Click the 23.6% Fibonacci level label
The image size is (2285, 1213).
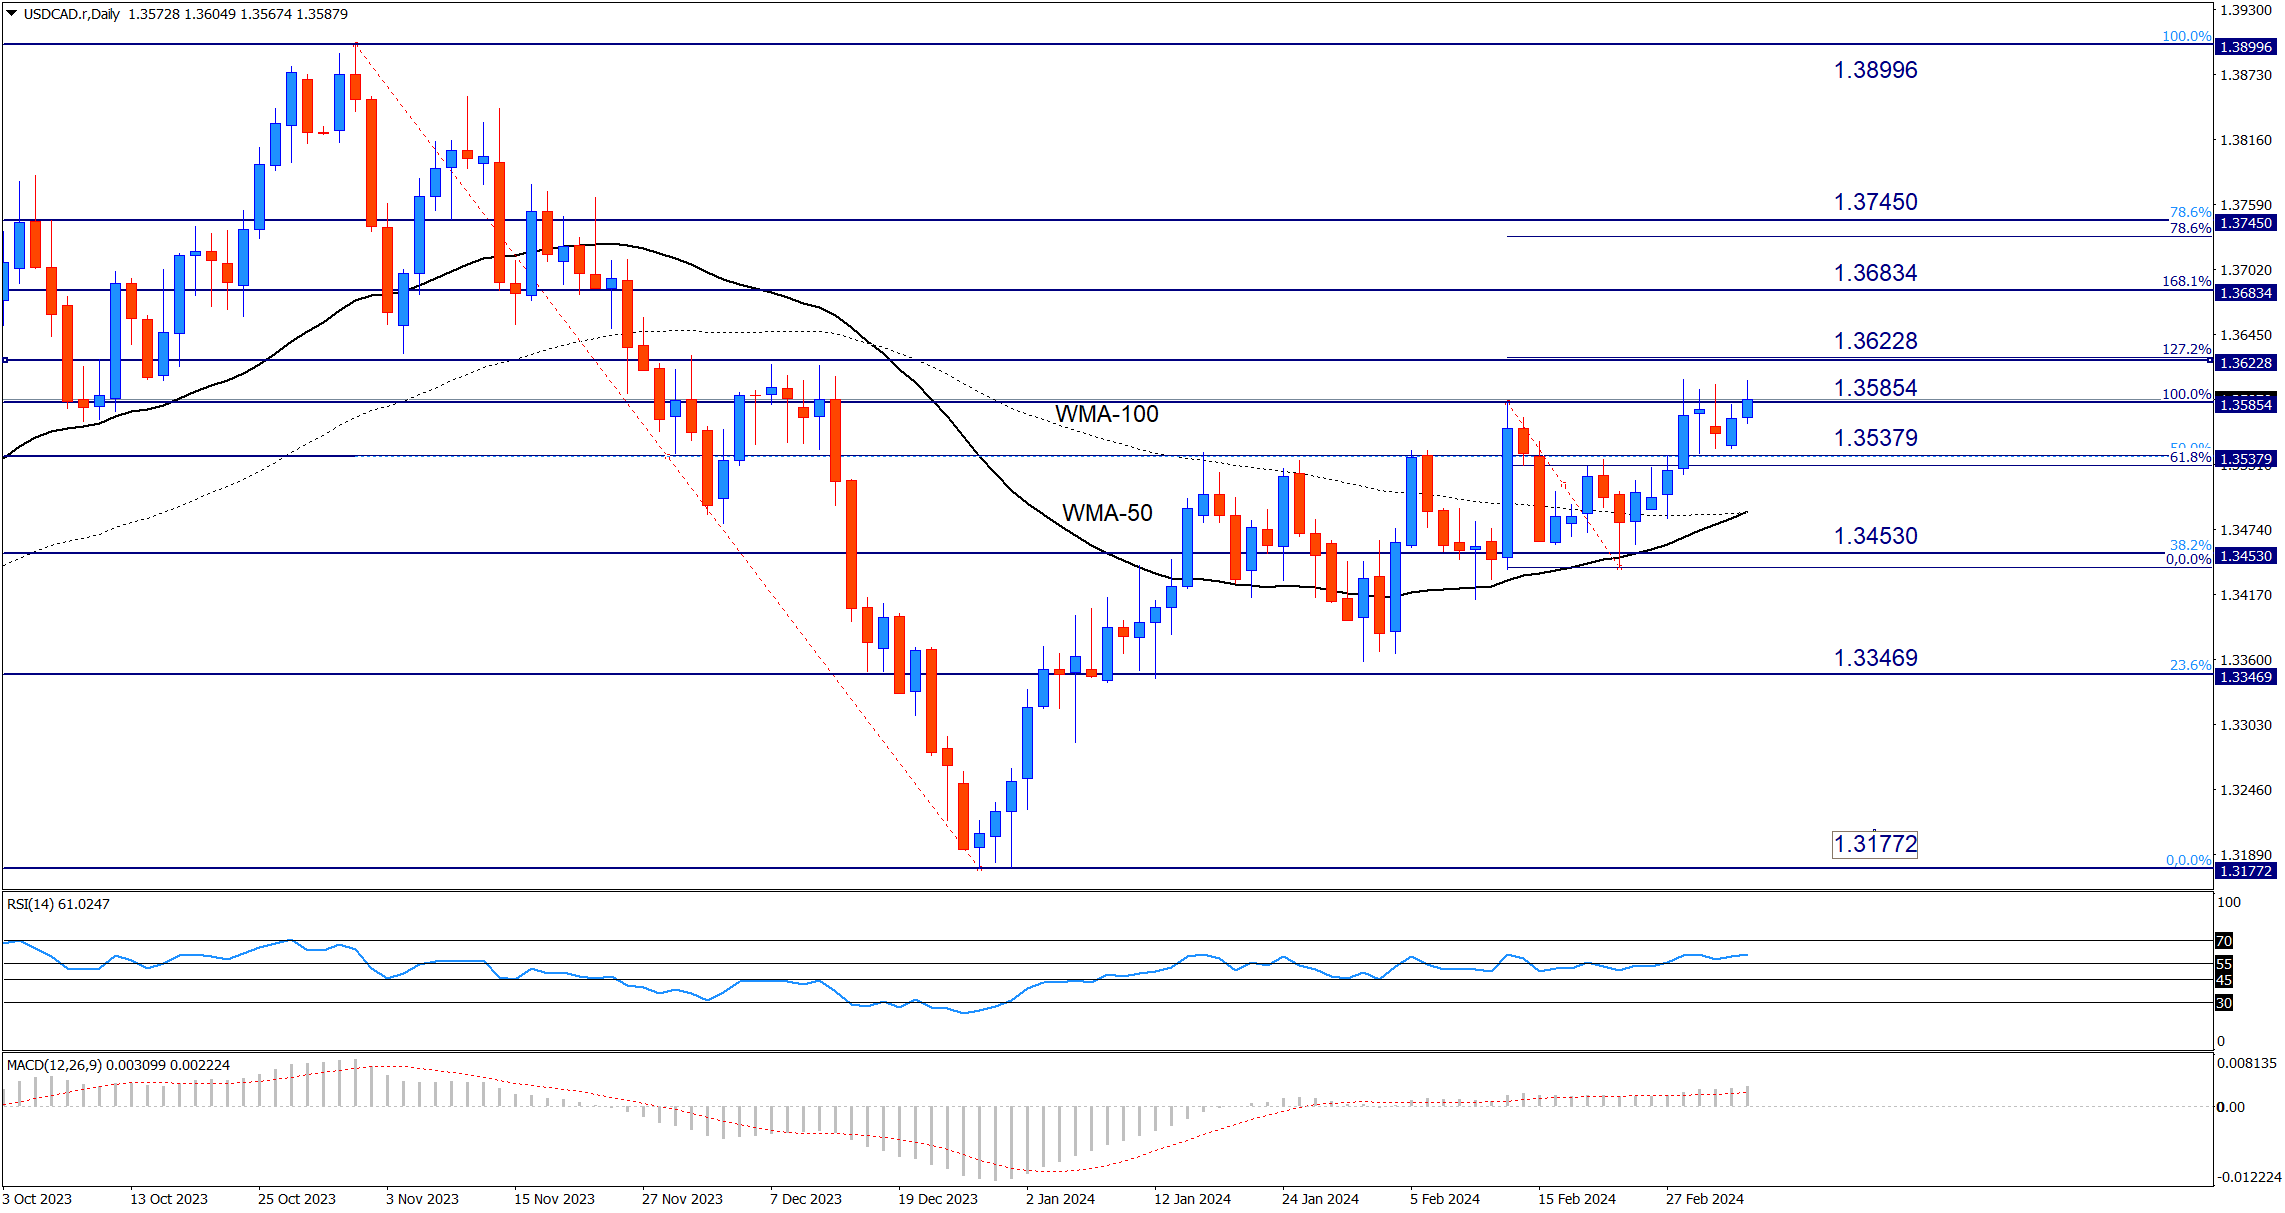(x=2190, y=665)
